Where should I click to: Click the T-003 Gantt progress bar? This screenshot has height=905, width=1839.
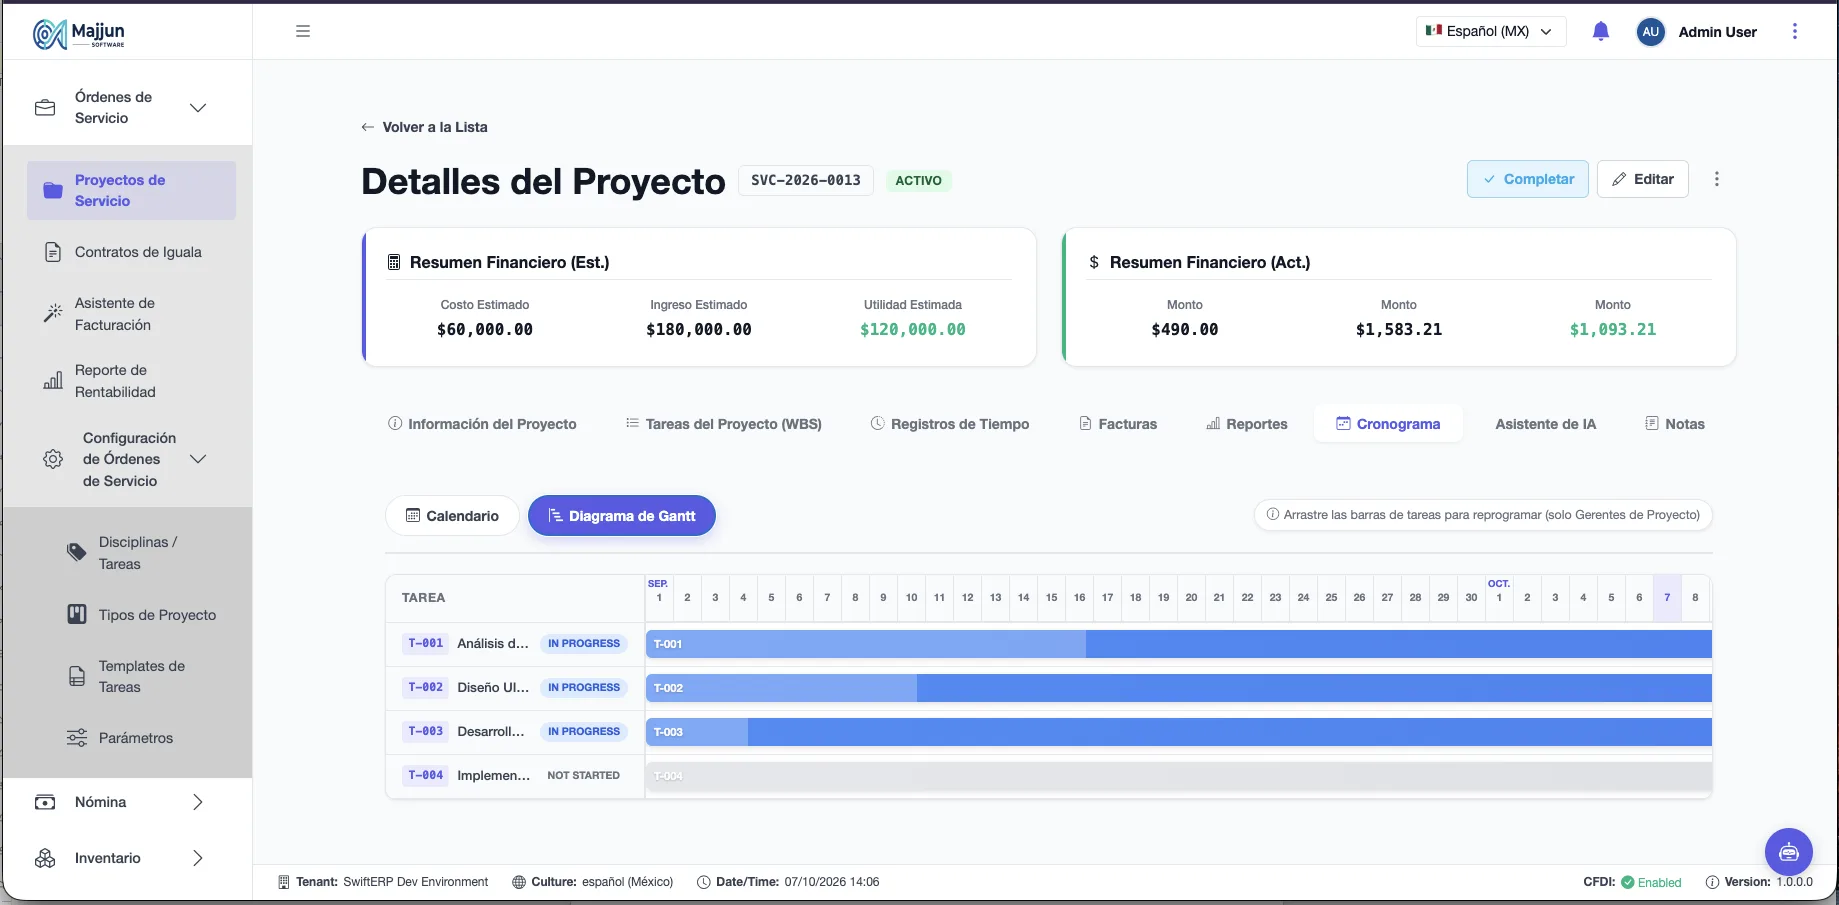1179,732
